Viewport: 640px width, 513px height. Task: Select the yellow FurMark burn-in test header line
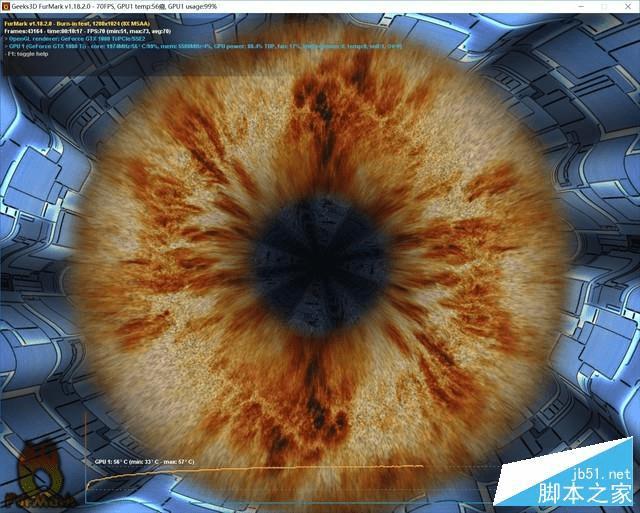coord(77,24)
